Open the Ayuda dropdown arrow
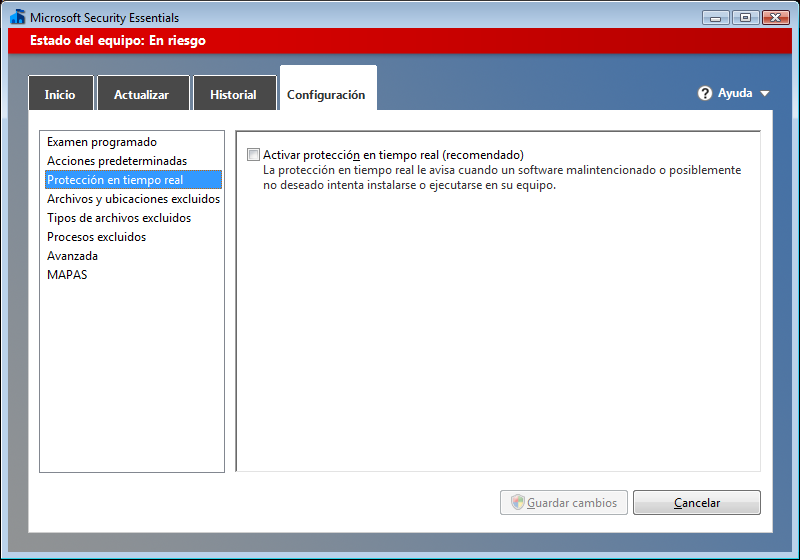800x560 pixels. pyautogui.click(x=764, y=94)
